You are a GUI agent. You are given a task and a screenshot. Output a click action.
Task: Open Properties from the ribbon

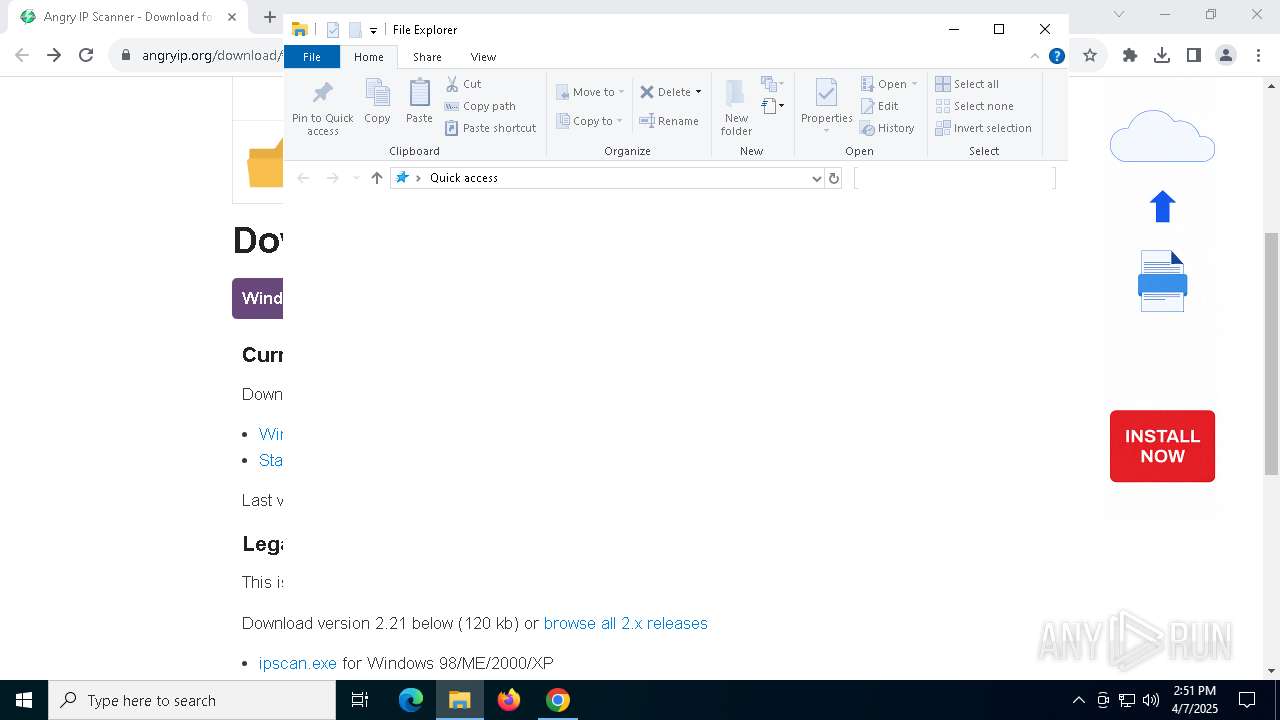click(826, 106)
